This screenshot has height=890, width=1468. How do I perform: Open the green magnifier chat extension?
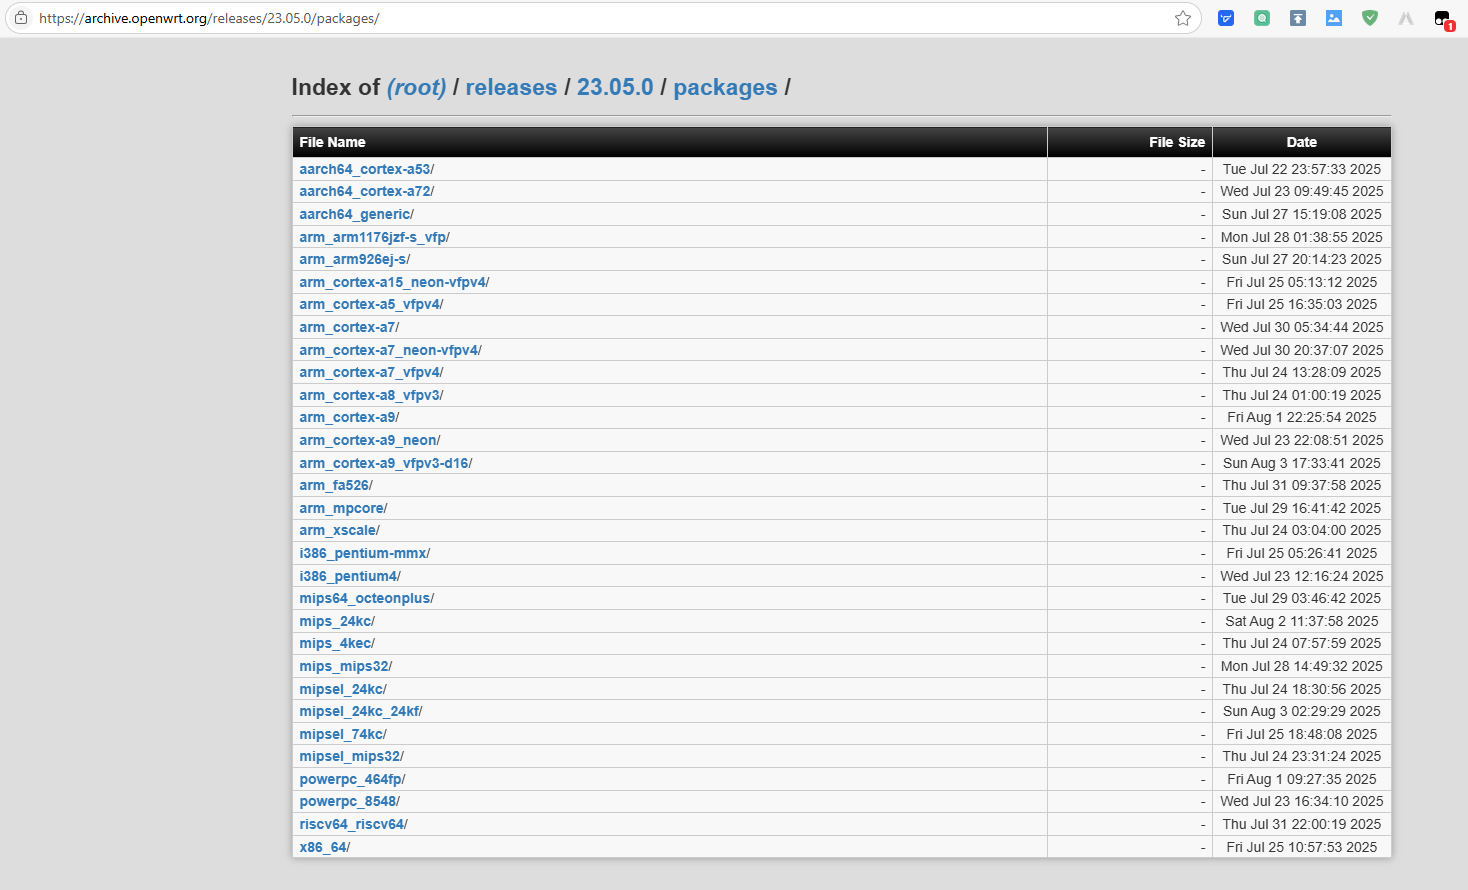coord(1262,18)
